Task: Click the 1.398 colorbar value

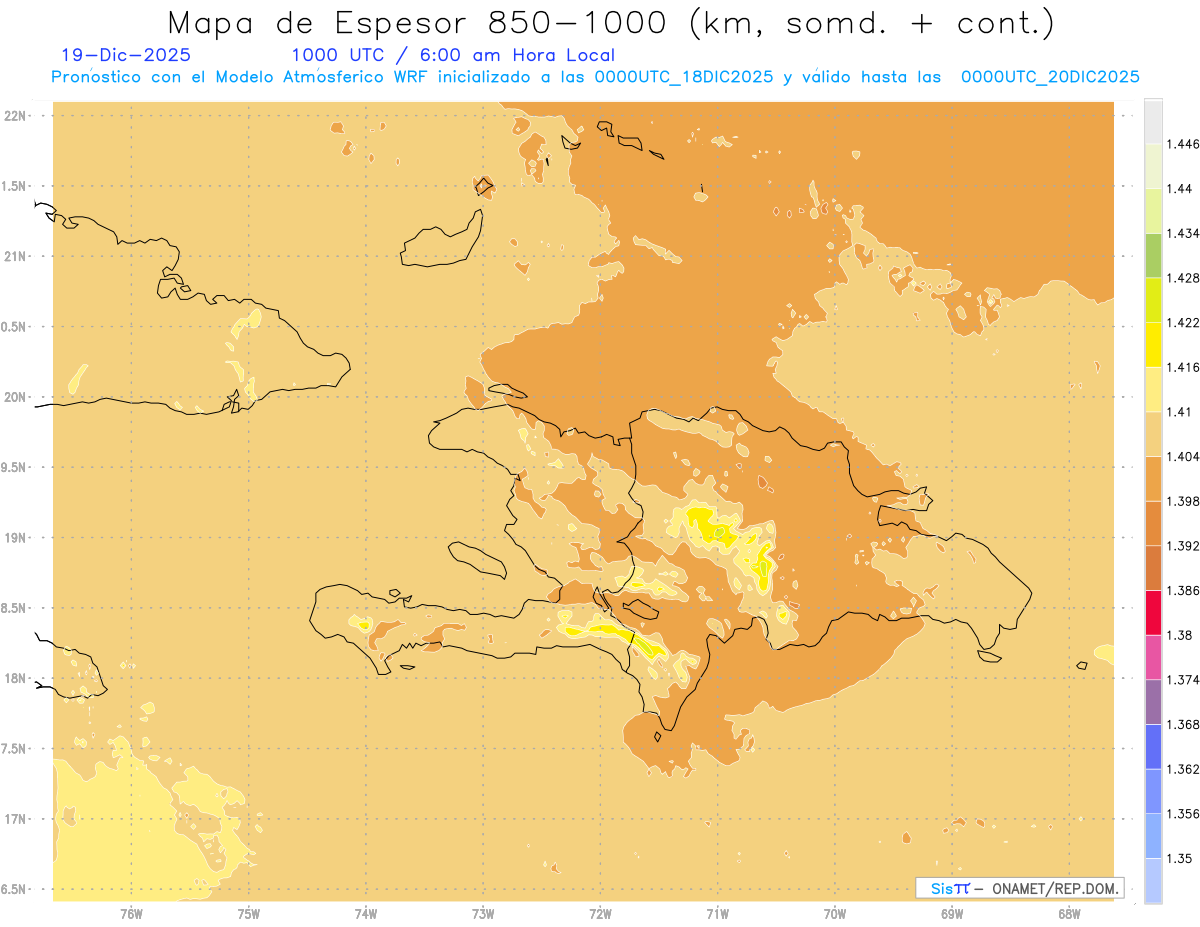Action: [x=1184, y=501]
